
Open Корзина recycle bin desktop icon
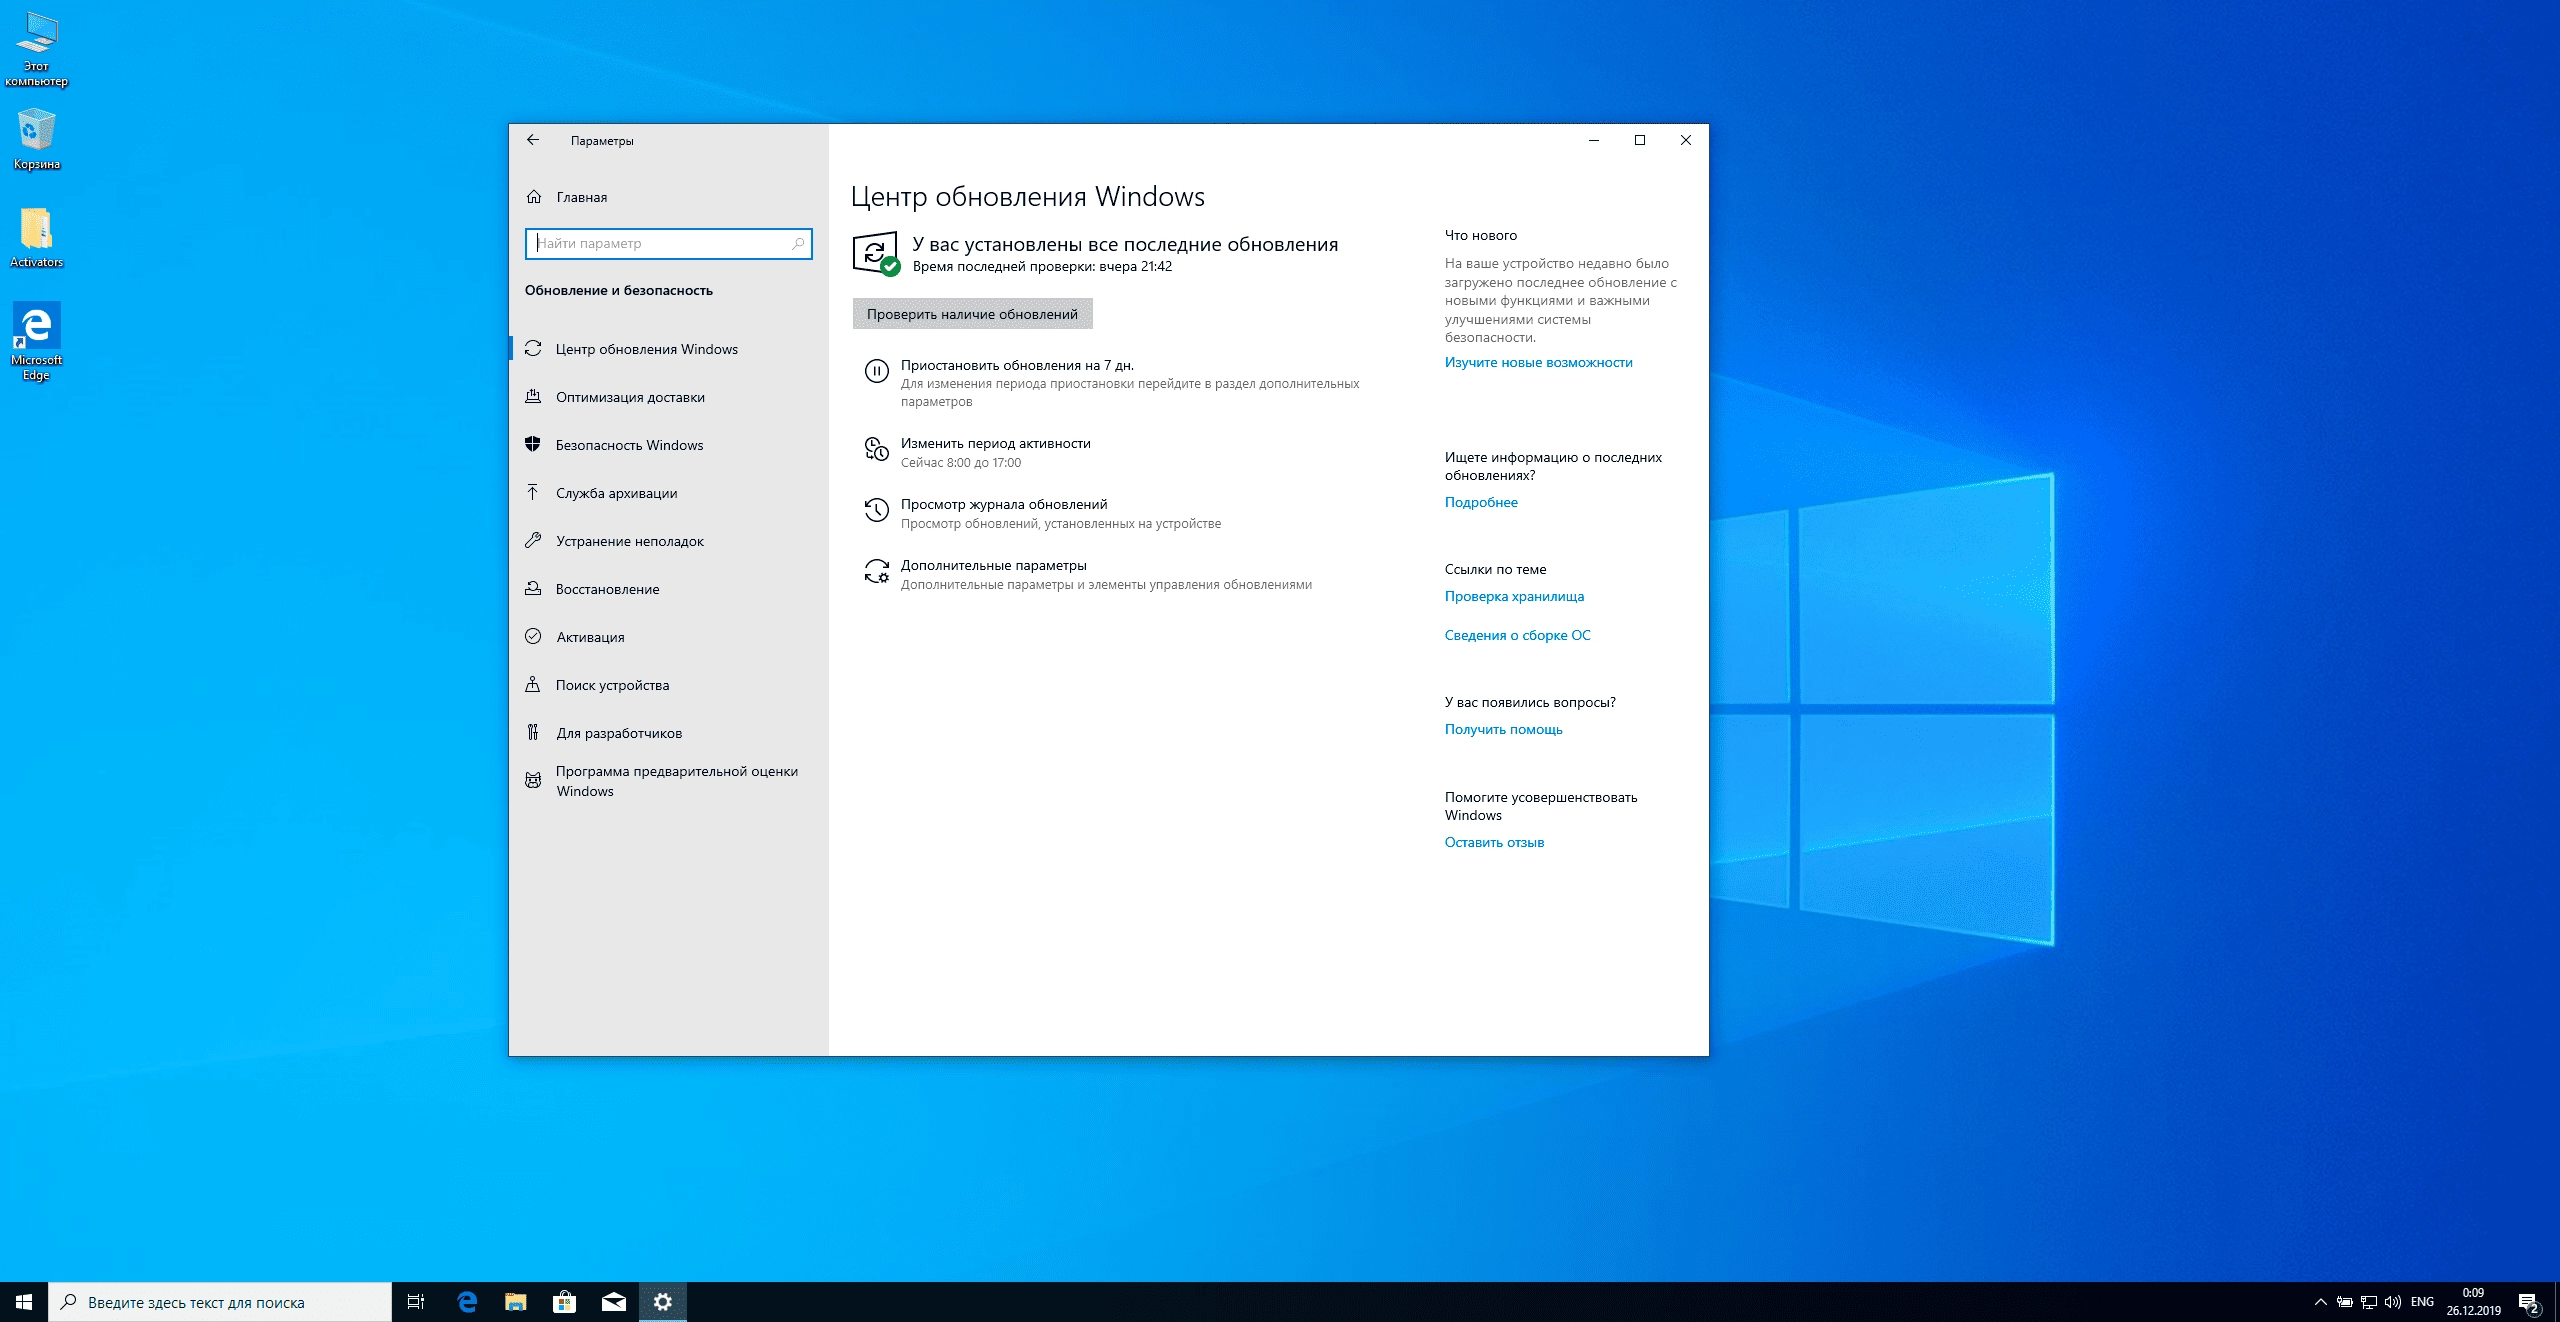click(37, 140)
